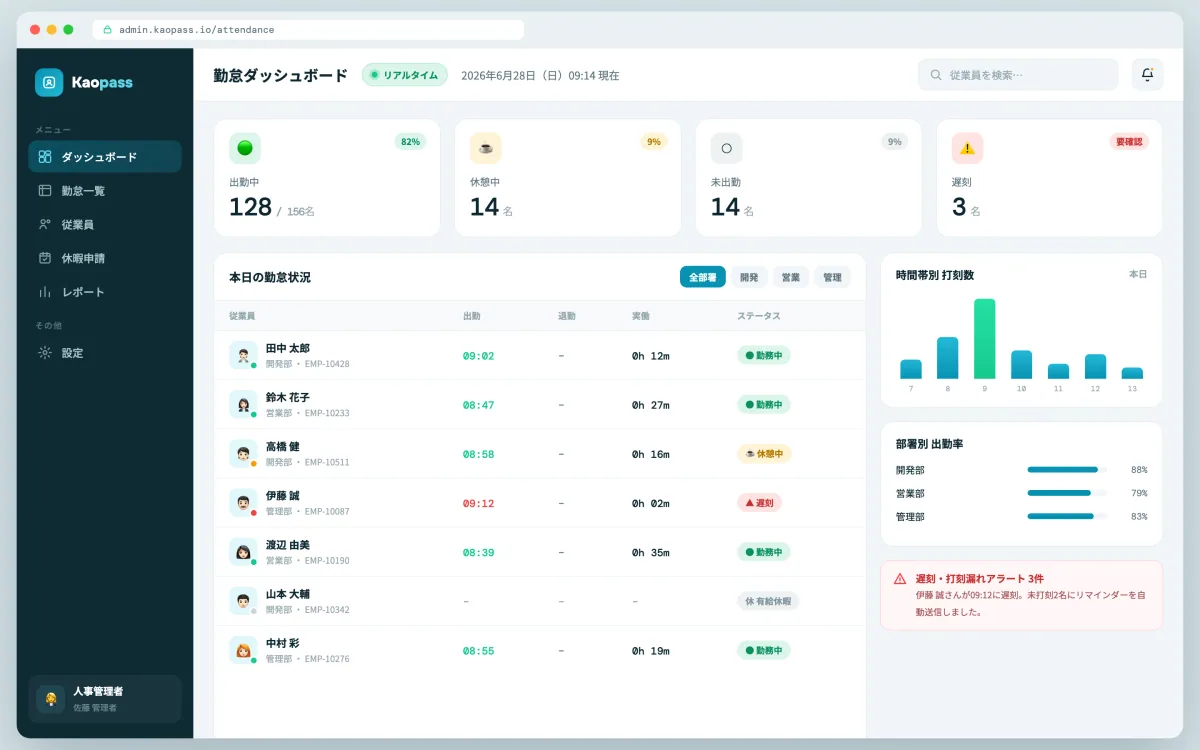Viewport: 1200px width, 750px height.
Task: Click the lock icon in the address bar
Action: (x=108, y=30)
